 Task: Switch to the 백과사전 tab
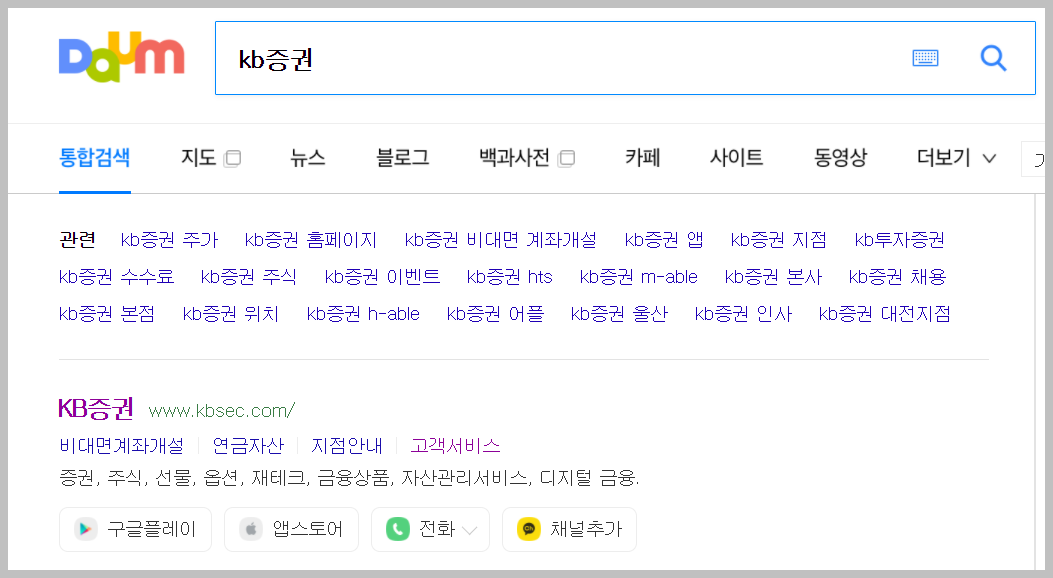click(514, 158)
